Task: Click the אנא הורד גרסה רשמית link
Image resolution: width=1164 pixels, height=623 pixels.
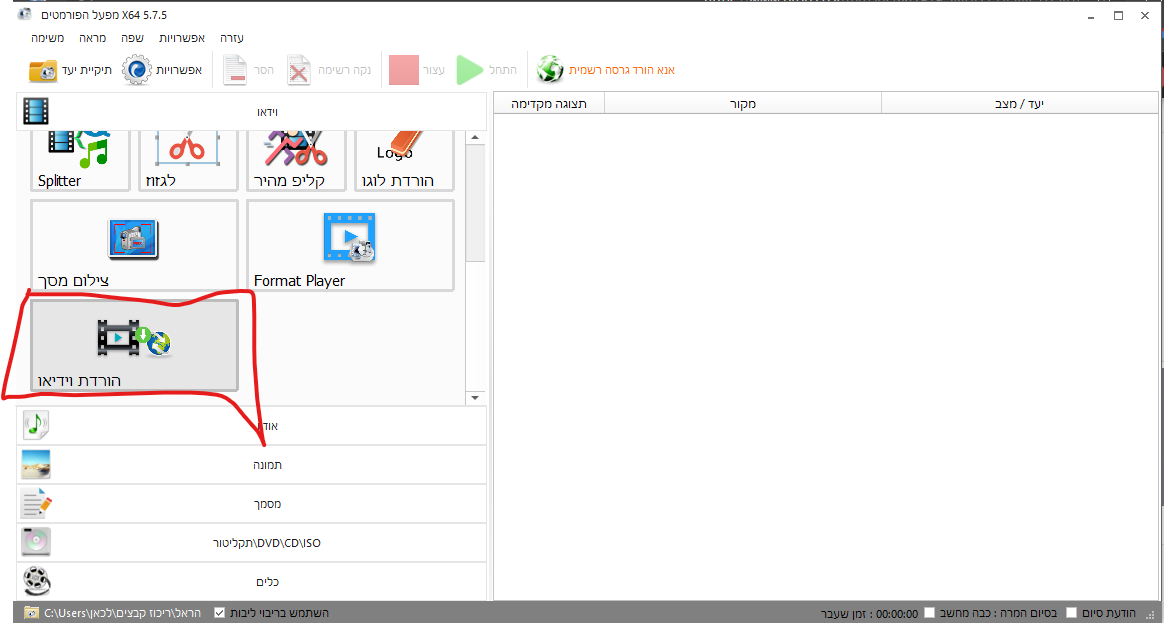Action: pos(622,71)
